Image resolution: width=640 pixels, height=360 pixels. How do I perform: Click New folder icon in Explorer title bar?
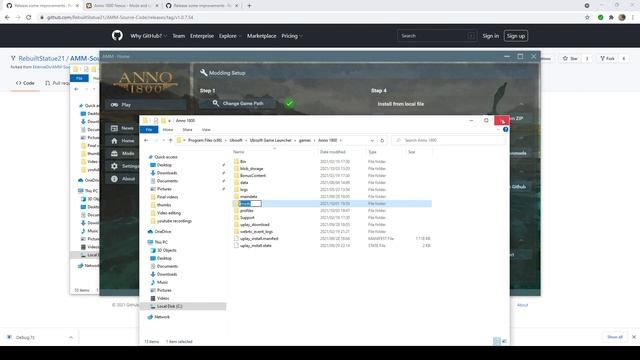[x=163, y=121]
